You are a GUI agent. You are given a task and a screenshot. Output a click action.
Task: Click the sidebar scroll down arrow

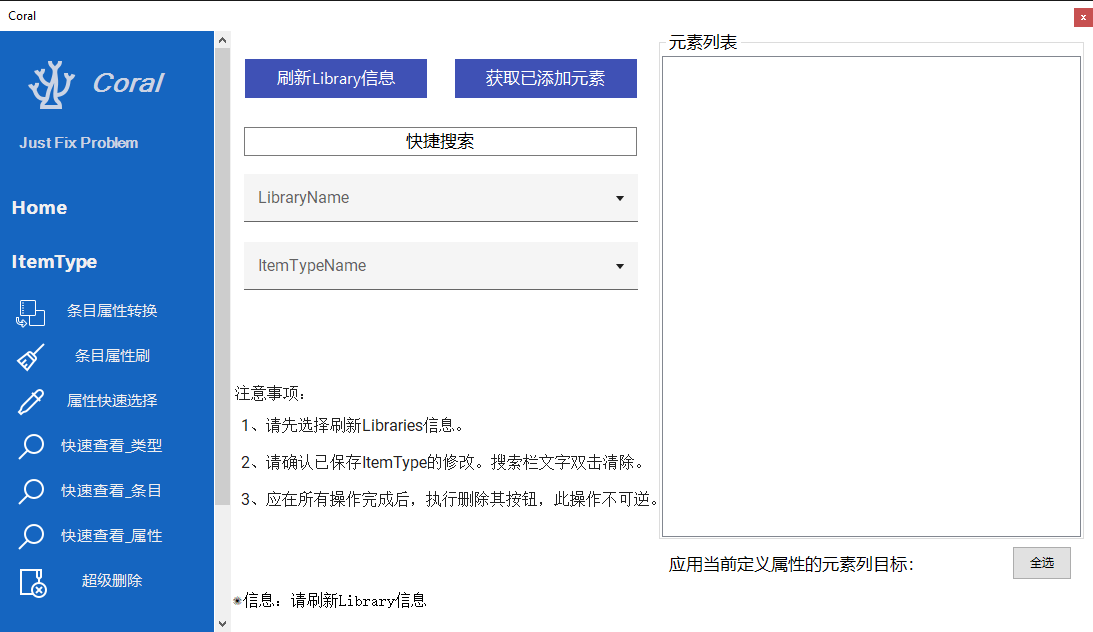(x=222, y=623)
